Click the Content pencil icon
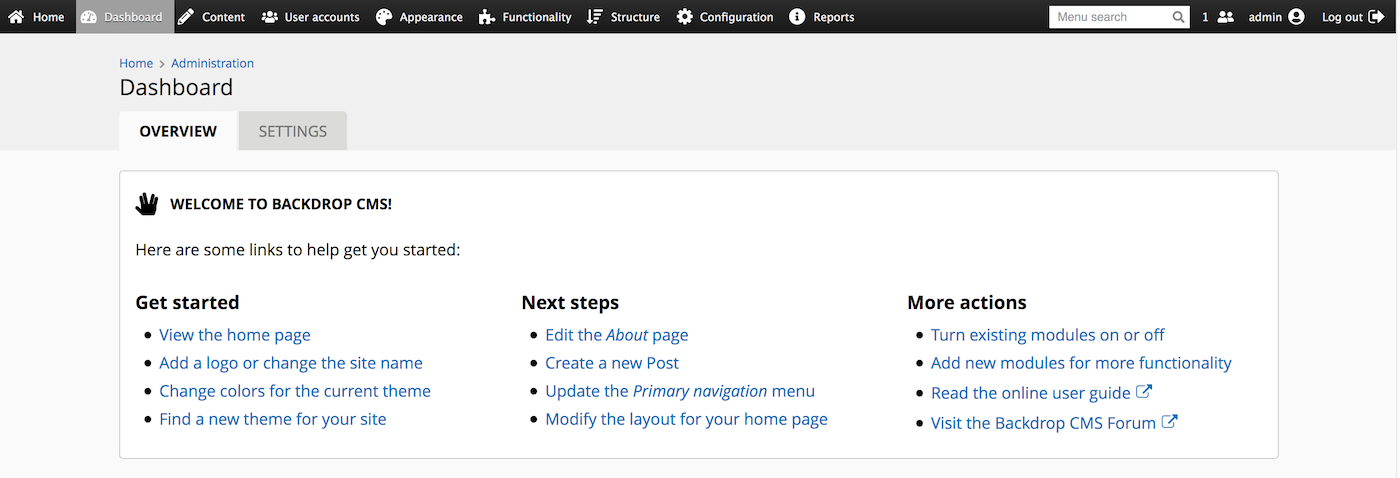The width and height of the screenshot is (1400, 478). tap(186, 17)
